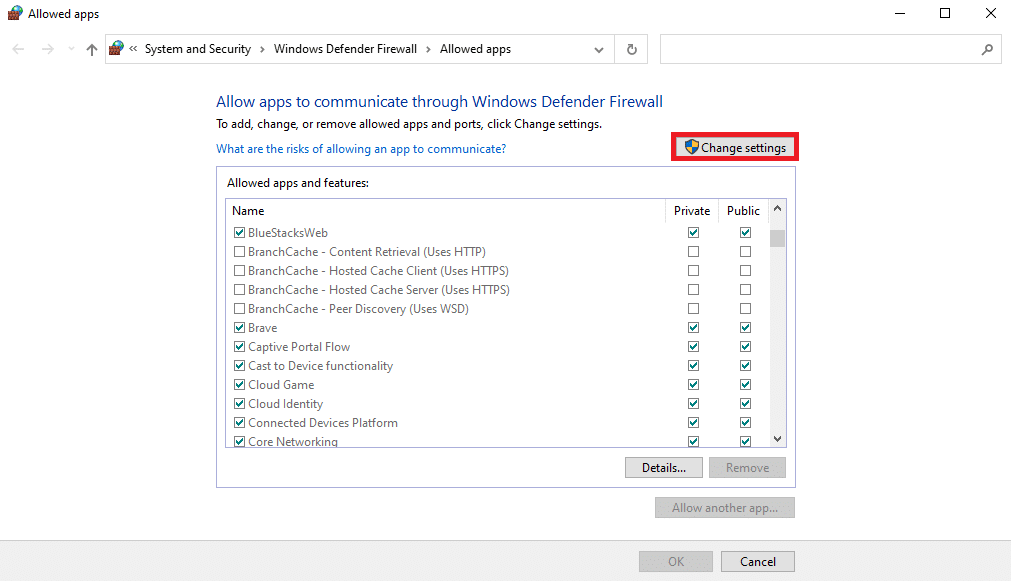Click the list scrollbar up arrow
Image resolution: width=1011 pixels, height=581 pixels.
[778, 208]
